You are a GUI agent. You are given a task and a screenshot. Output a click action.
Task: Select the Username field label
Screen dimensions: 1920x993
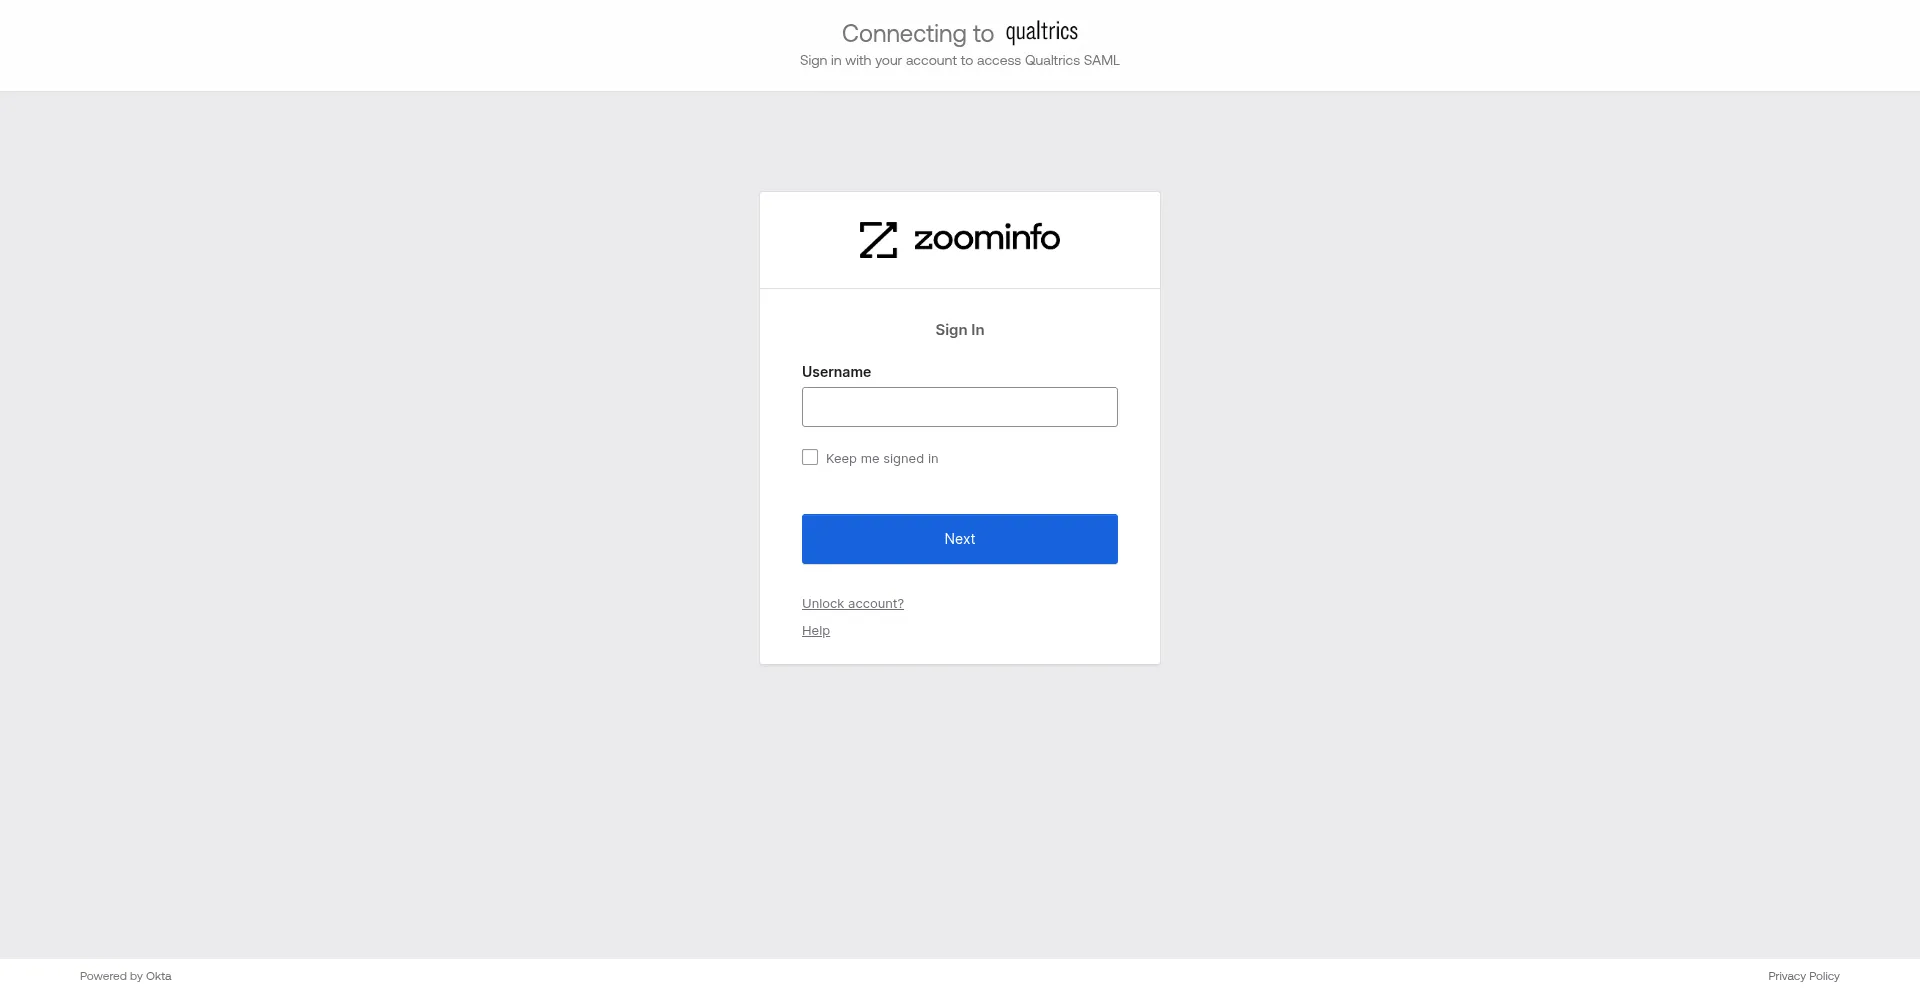pyautogui.click(x=836, y=371)
